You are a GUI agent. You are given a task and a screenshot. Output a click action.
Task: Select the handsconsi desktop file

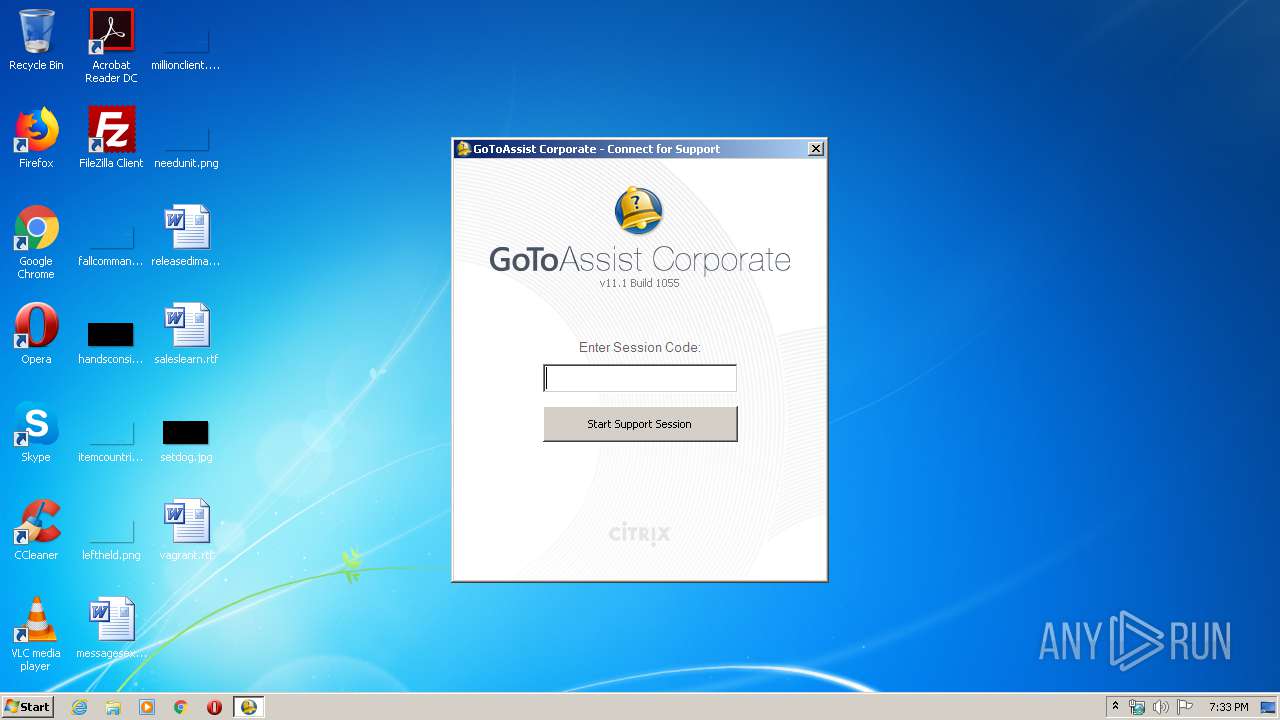(111, 341)
